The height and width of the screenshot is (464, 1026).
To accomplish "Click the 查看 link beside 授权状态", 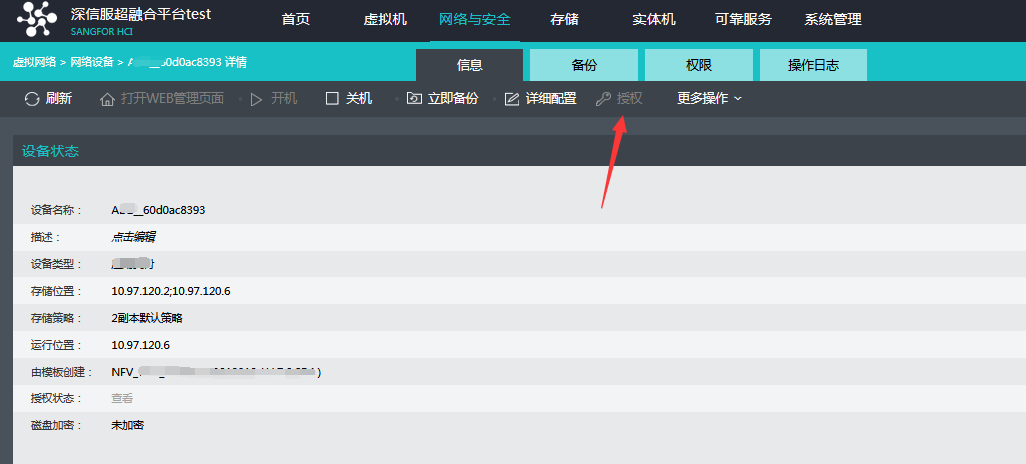I will (122, 398).
